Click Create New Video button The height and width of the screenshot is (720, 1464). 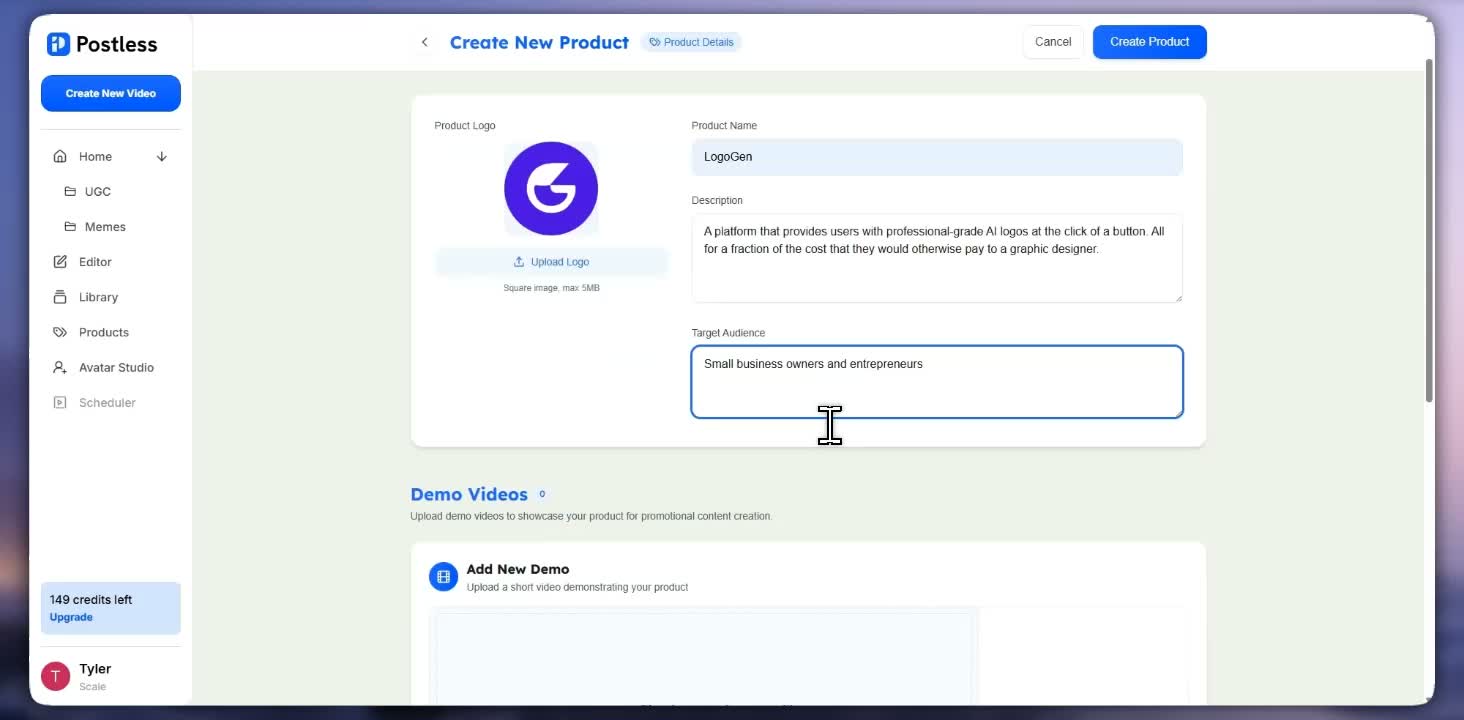(x=111, y=93)
